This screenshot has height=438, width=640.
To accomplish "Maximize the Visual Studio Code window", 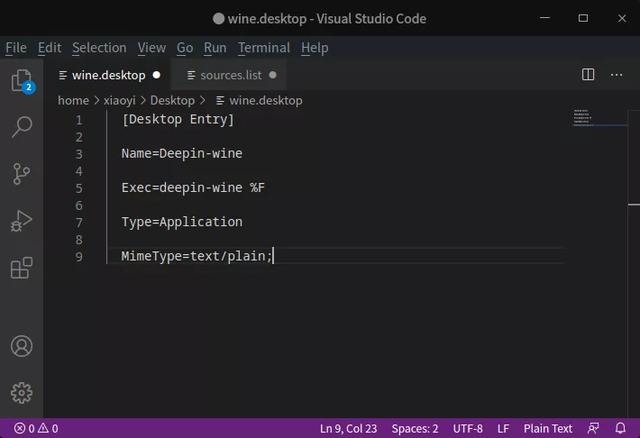I will (583, 18).
